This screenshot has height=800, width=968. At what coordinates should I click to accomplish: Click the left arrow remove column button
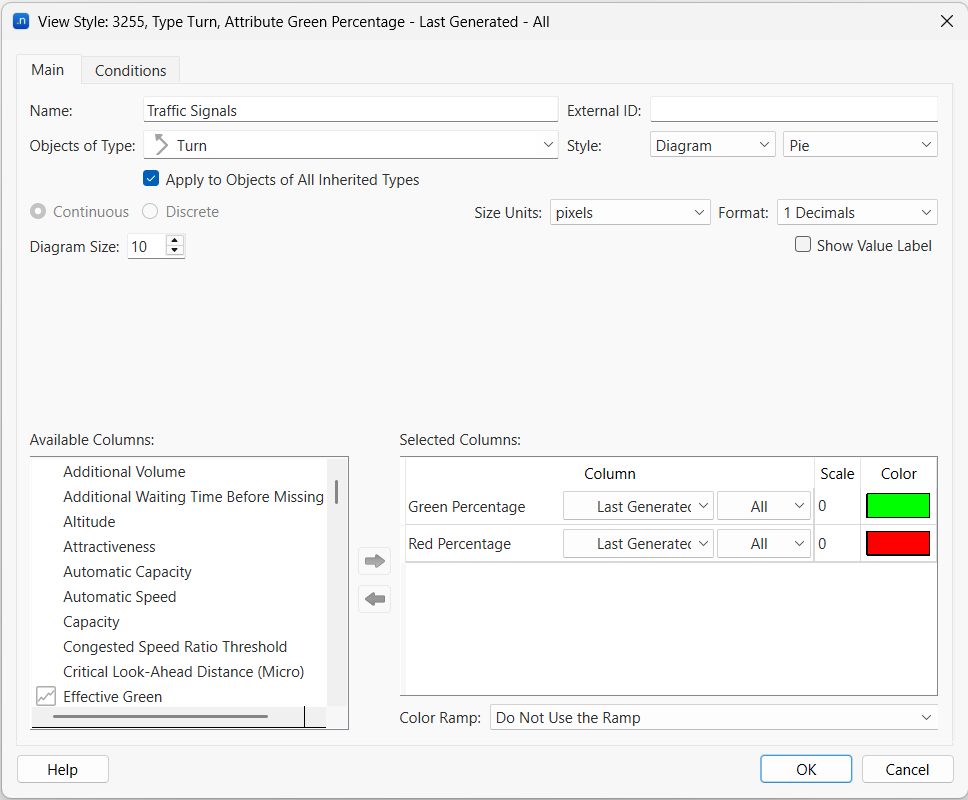click(x=374, y=599)
